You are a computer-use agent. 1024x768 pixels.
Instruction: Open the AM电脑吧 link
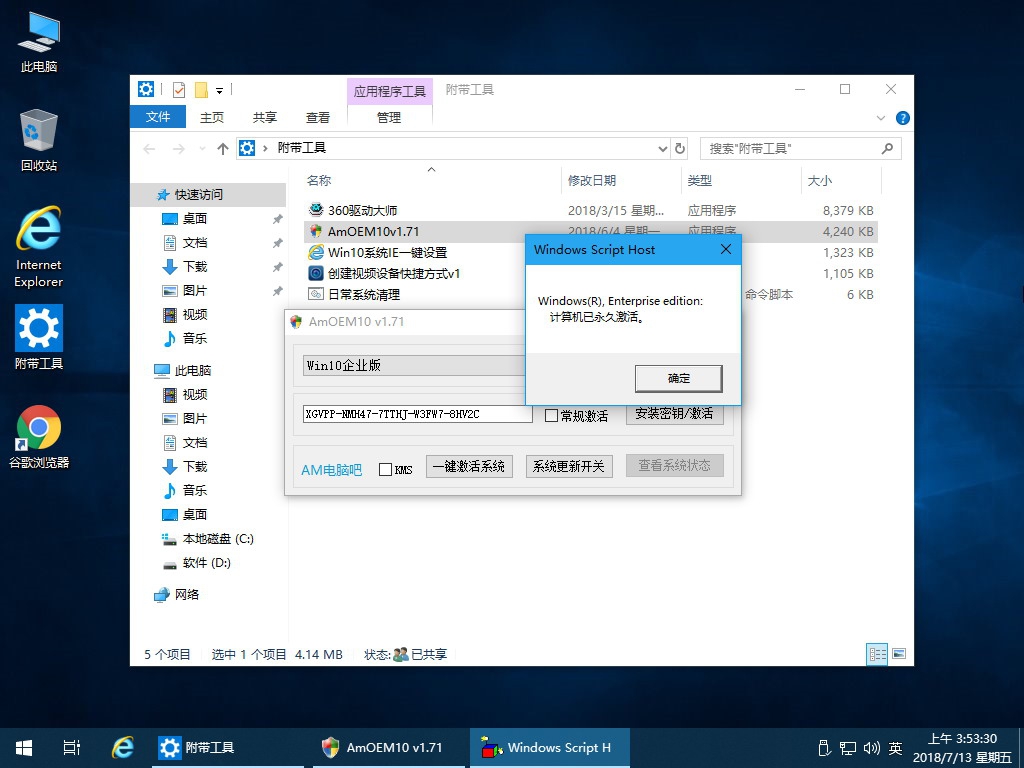pos(331,470)
